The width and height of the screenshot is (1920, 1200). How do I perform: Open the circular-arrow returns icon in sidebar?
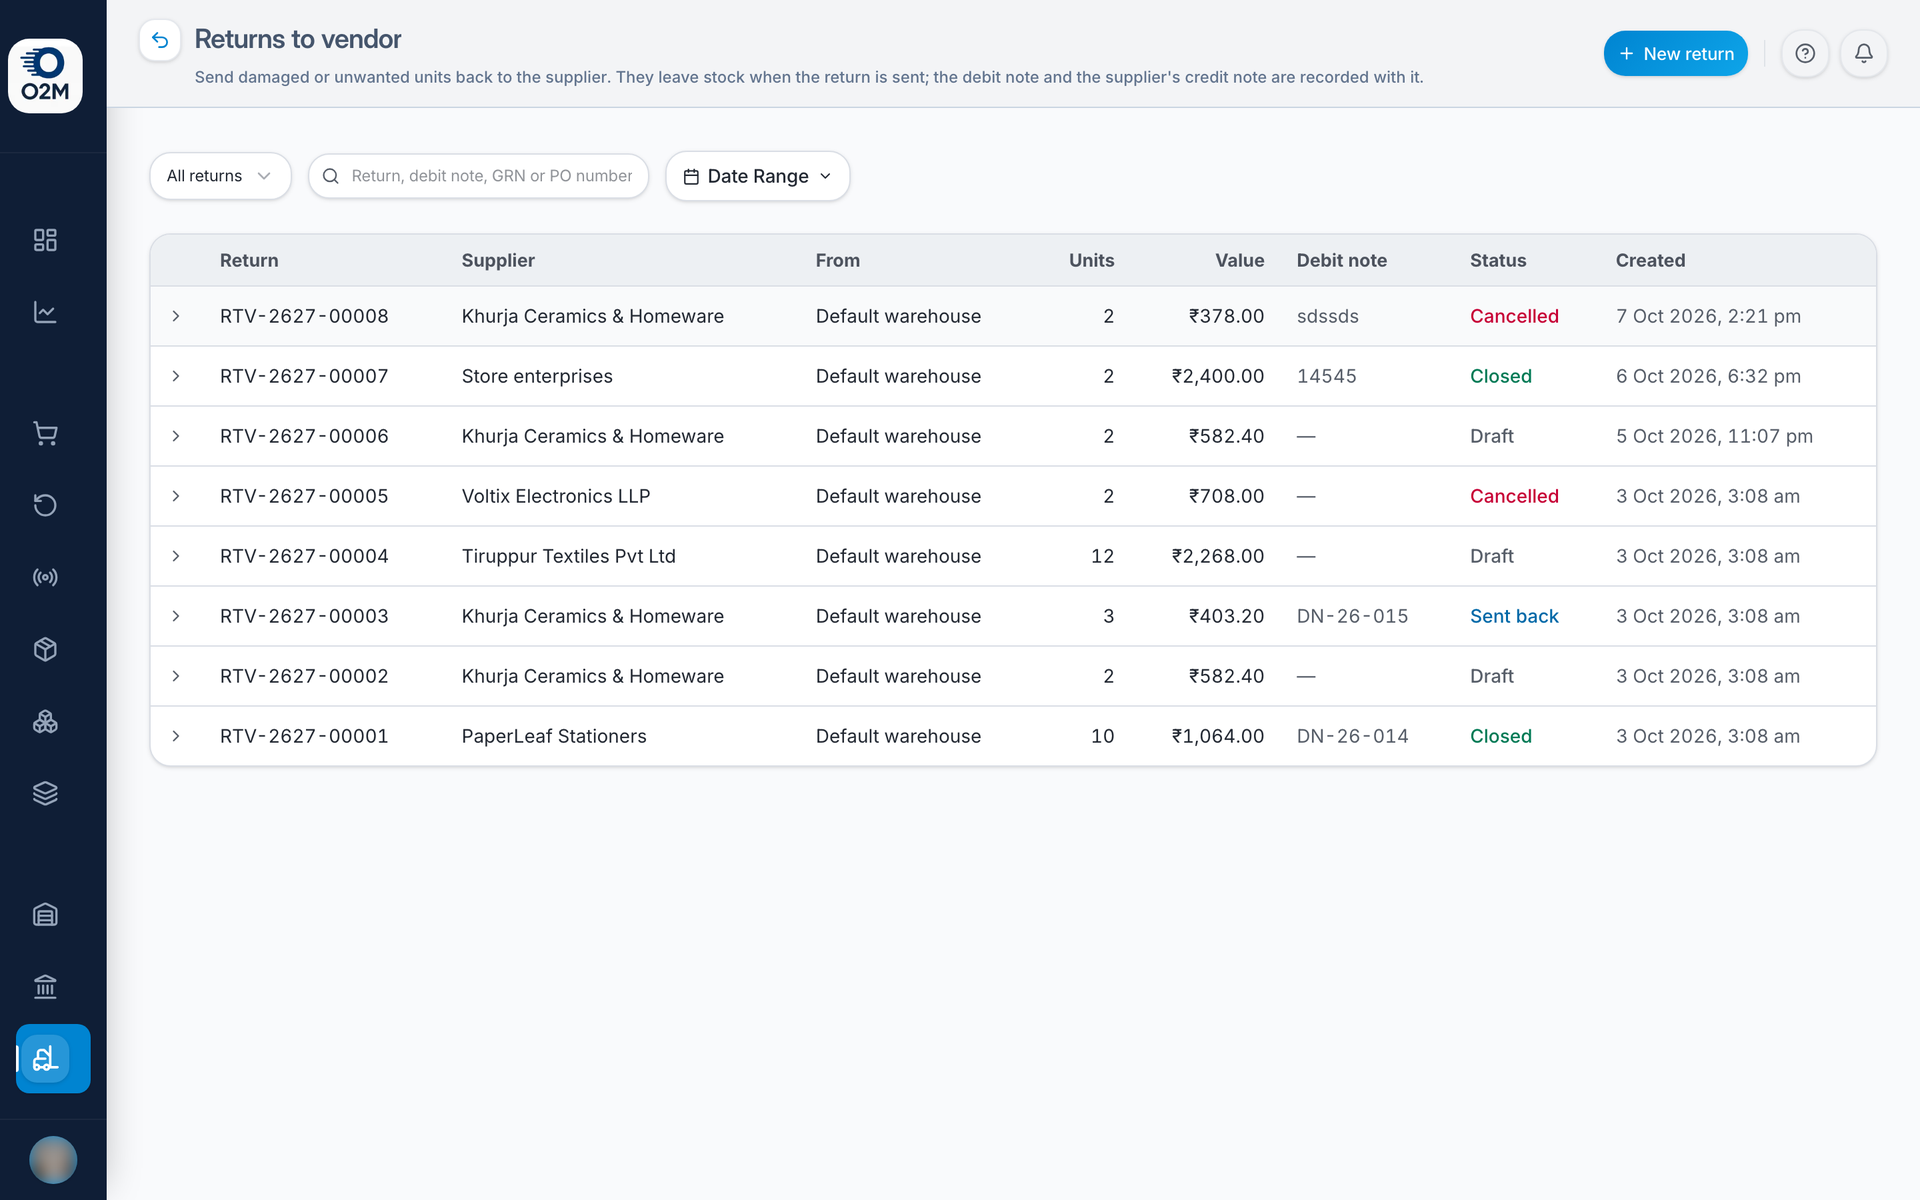(x=45, y=505)
